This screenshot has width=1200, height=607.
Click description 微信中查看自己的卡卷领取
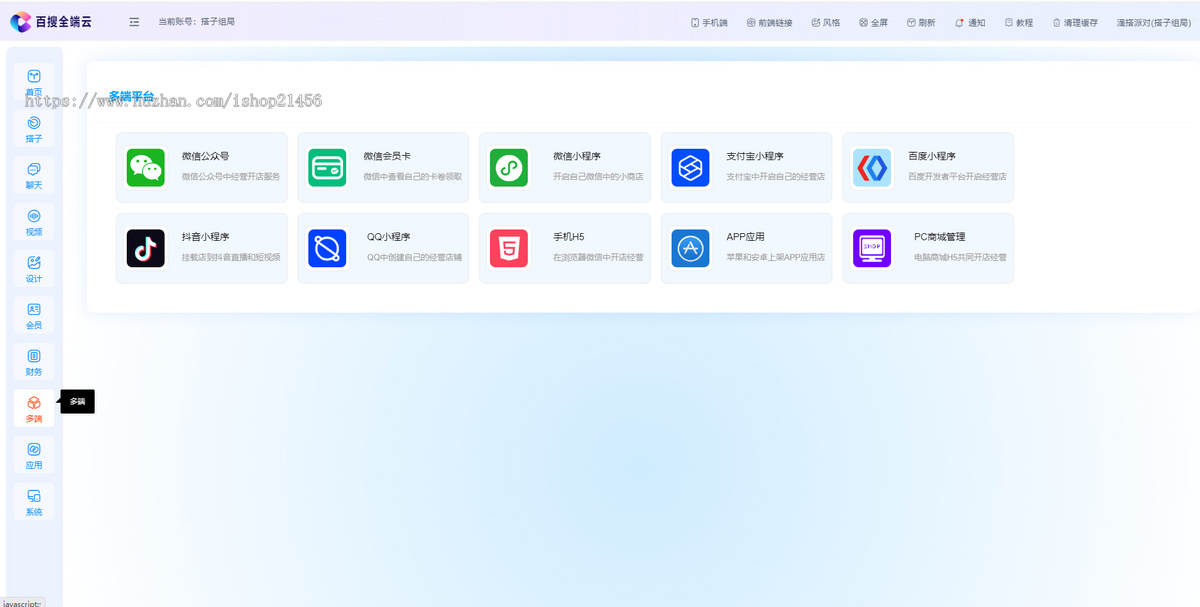click(x=413, y=176)
